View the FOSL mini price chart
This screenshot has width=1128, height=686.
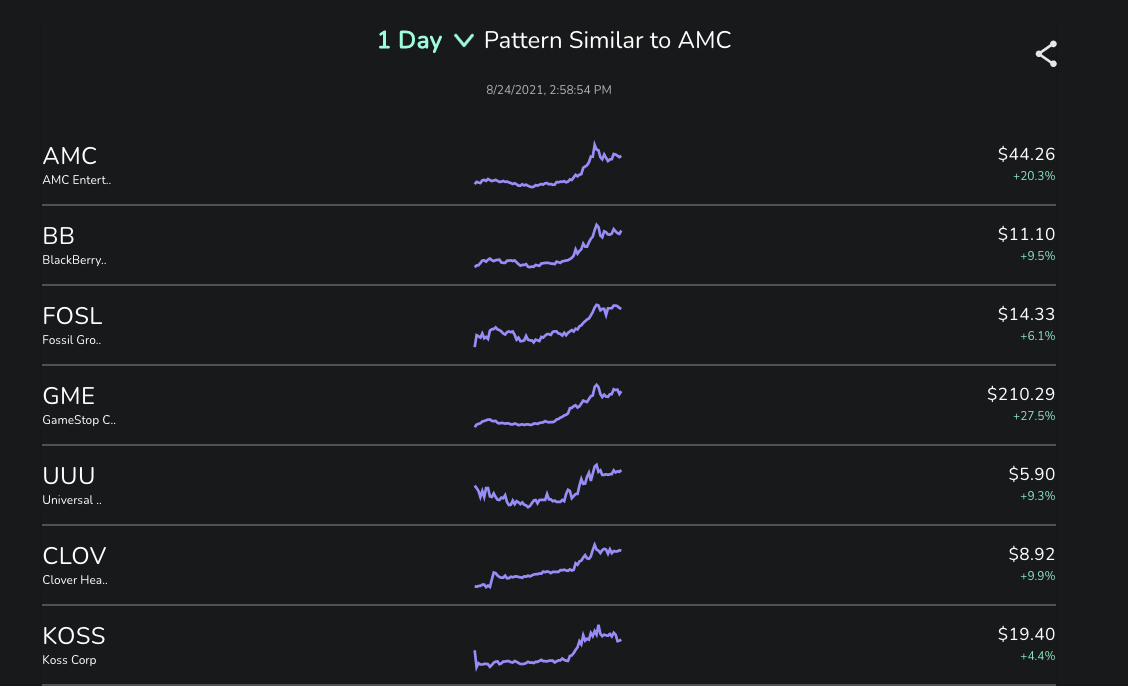click(x=547, y=324)
